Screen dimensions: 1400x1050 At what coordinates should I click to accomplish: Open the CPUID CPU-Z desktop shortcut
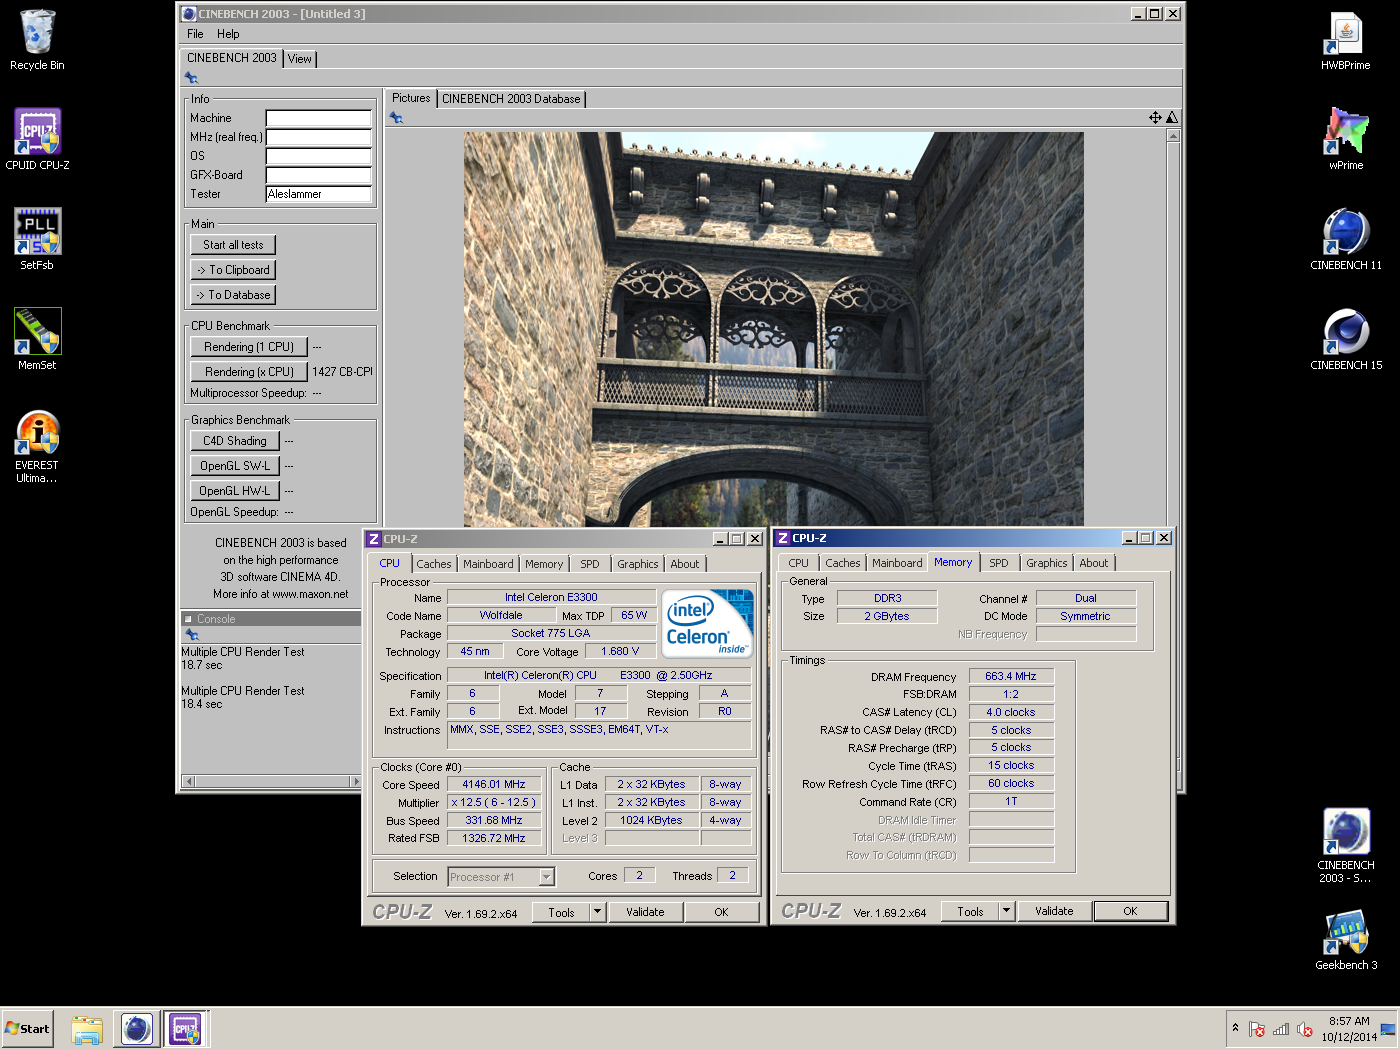(37, 140)
